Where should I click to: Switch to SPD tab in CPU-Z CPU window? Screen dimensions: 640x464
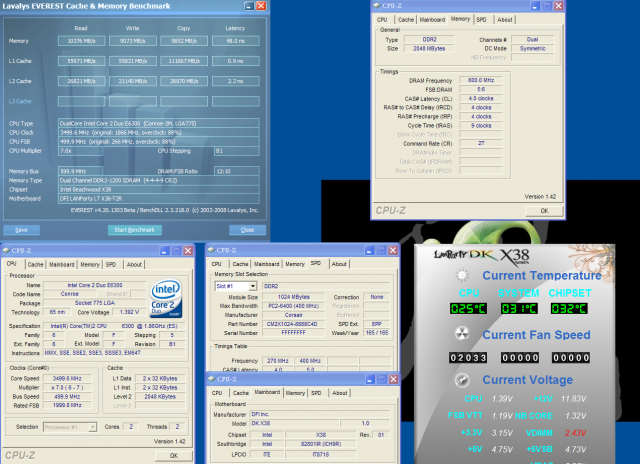point(111,264)
